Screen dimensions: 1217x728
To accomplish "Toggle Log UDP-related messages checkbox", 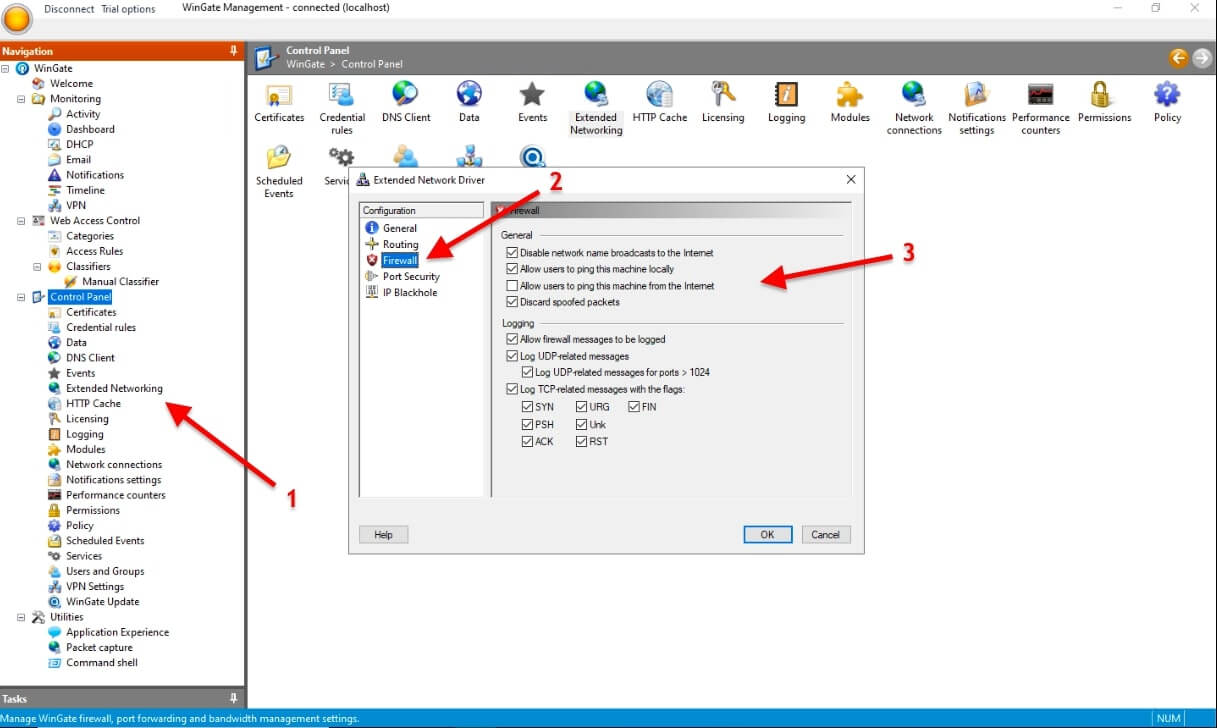I will [x=513, y=356].
